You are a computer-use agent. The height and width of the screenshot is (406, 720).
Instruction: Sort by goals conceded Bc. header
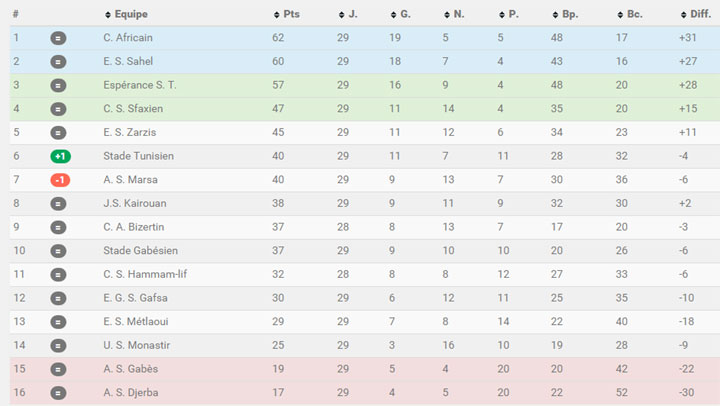630,14
